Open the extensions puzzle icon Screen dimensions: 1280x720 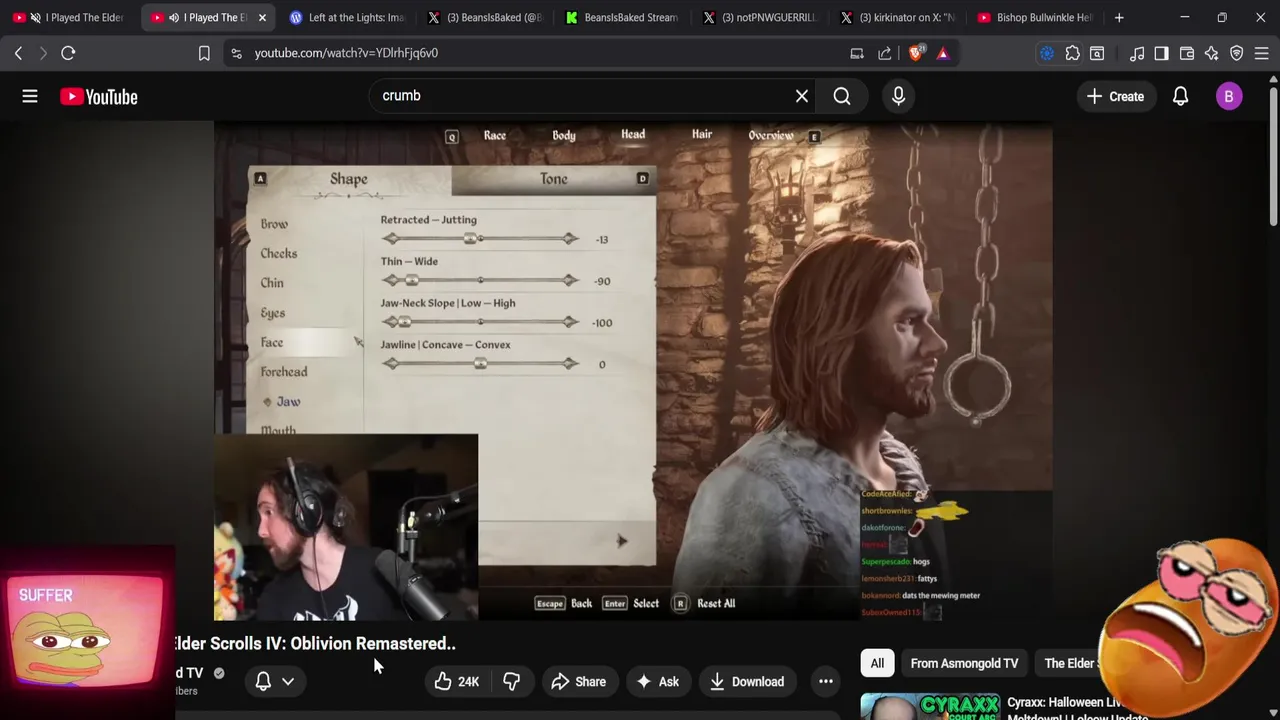1072,53
